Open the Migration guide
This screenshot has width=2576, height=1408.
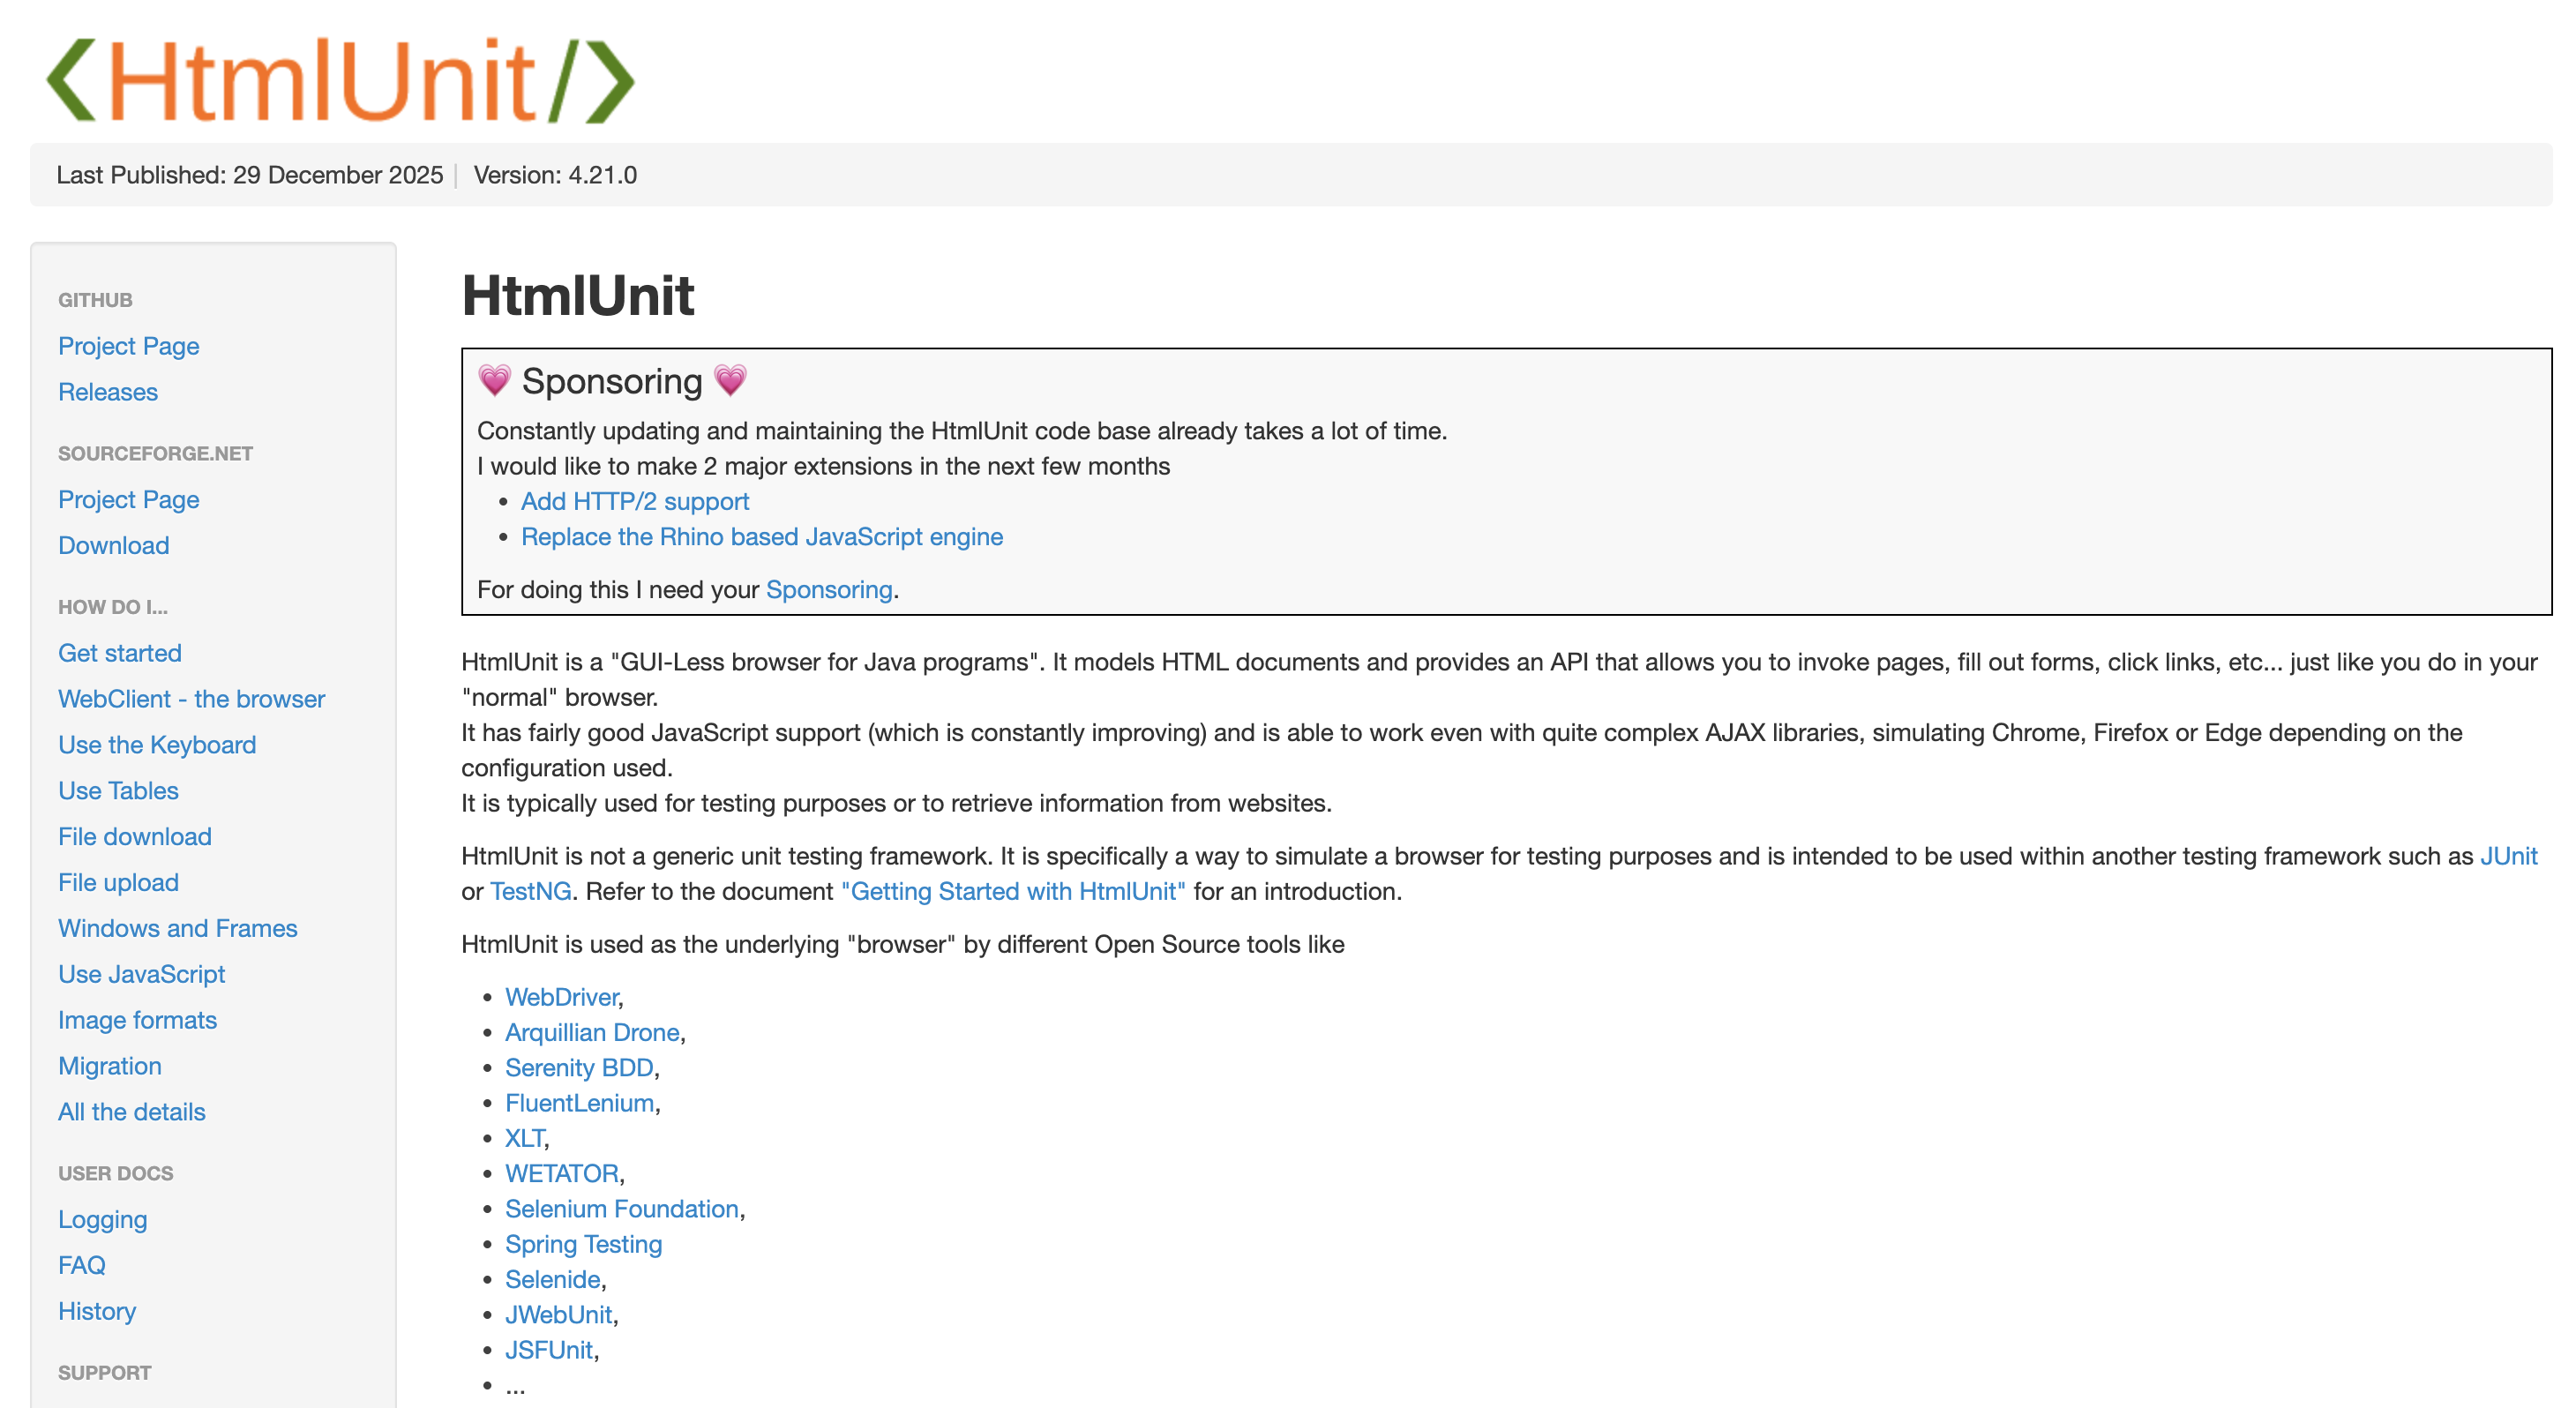110,1065
